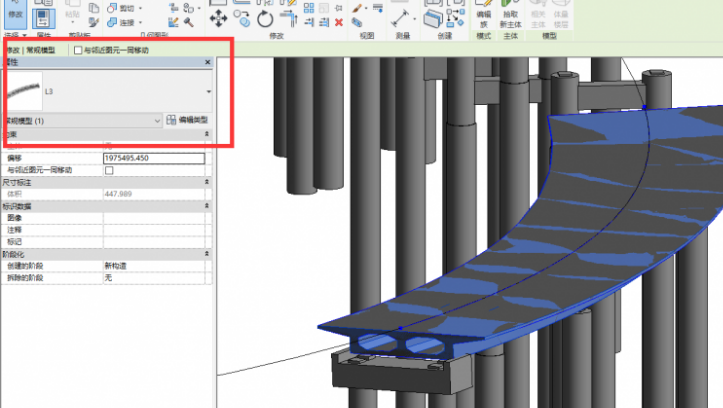Select the measure between two points tool
Image resolution: width=723 pixels, height=408 pixels.
click(x=400, y=18)
